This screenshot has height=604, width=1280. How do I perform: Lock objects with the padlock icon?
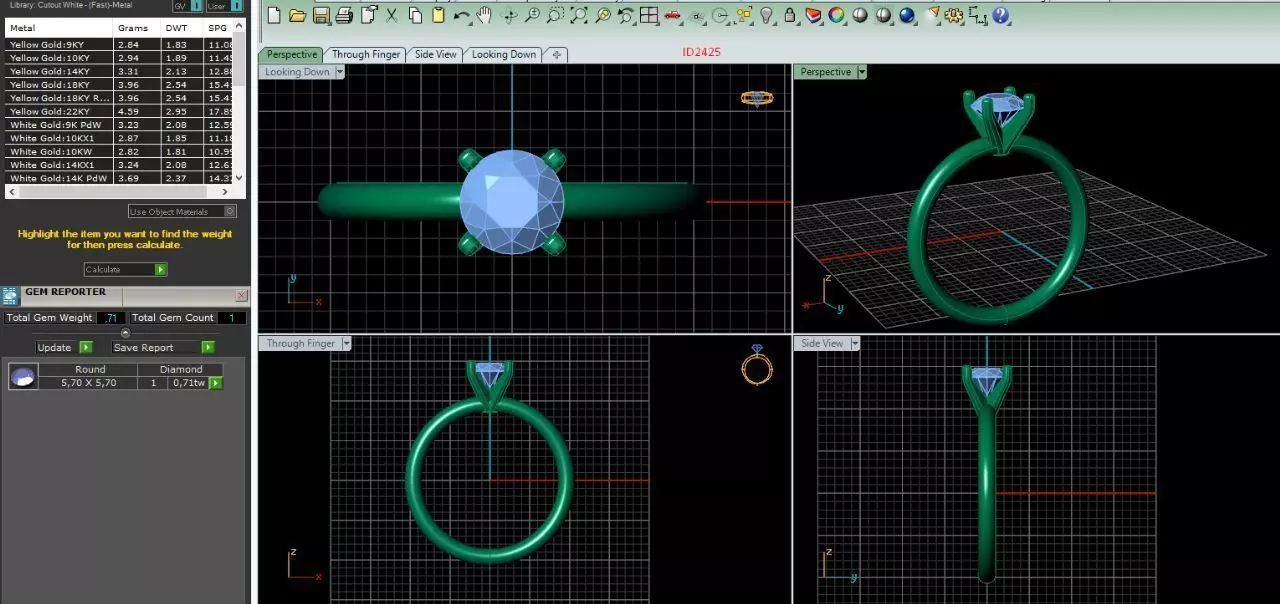790,15
